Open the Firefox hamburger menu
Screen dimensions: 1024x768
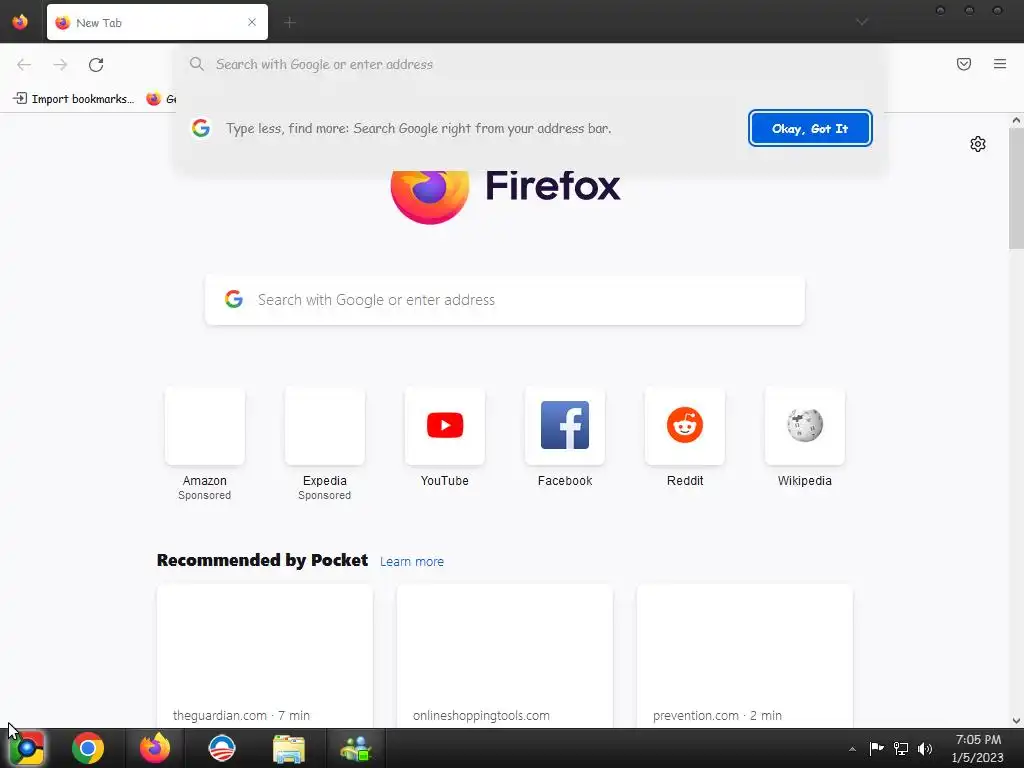coord(1000,64)
